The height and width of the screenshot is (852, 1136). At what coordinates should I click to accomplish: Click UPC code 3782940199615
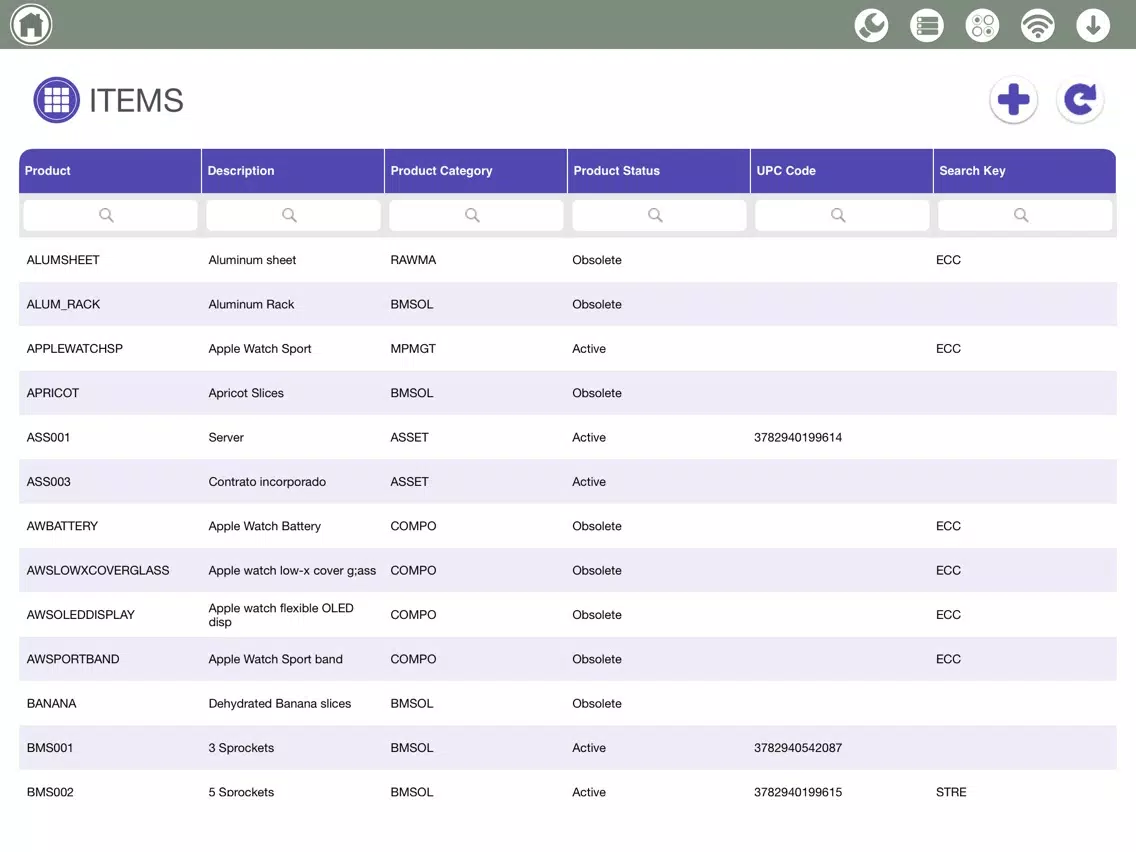[x=798, y=792]
